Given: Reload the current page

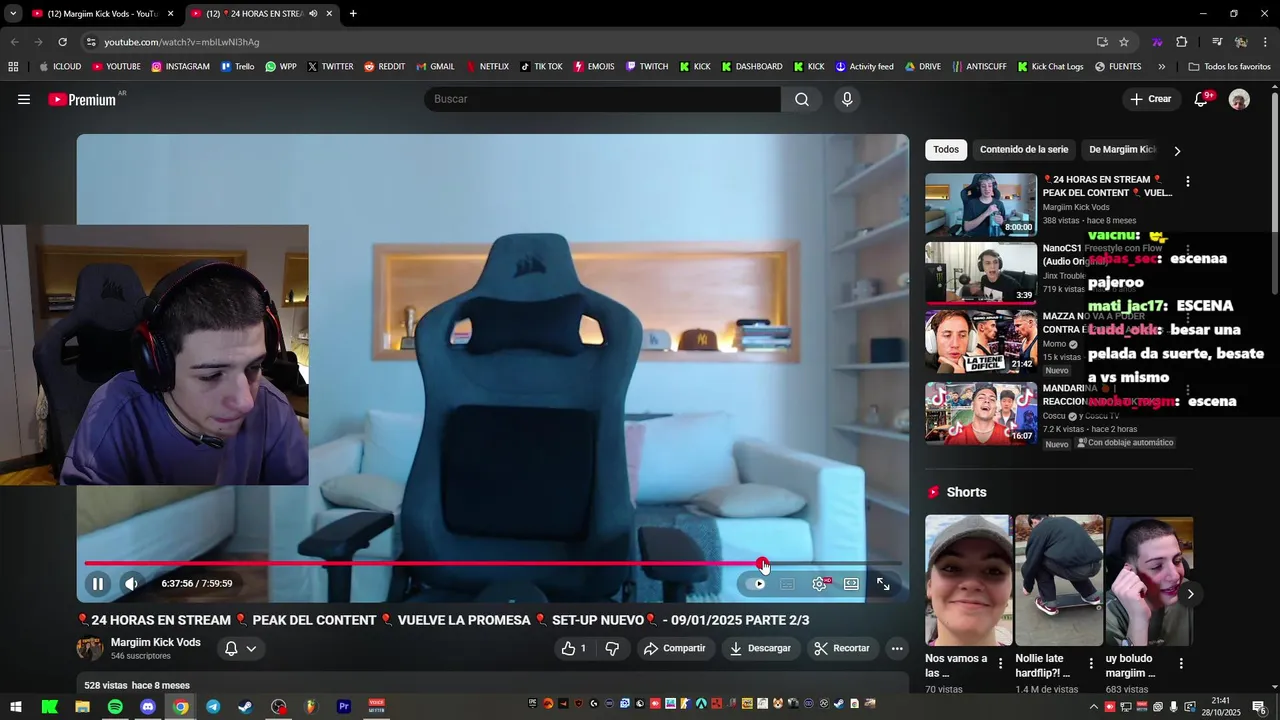Looking at the screenshot, I should [62, 42].
